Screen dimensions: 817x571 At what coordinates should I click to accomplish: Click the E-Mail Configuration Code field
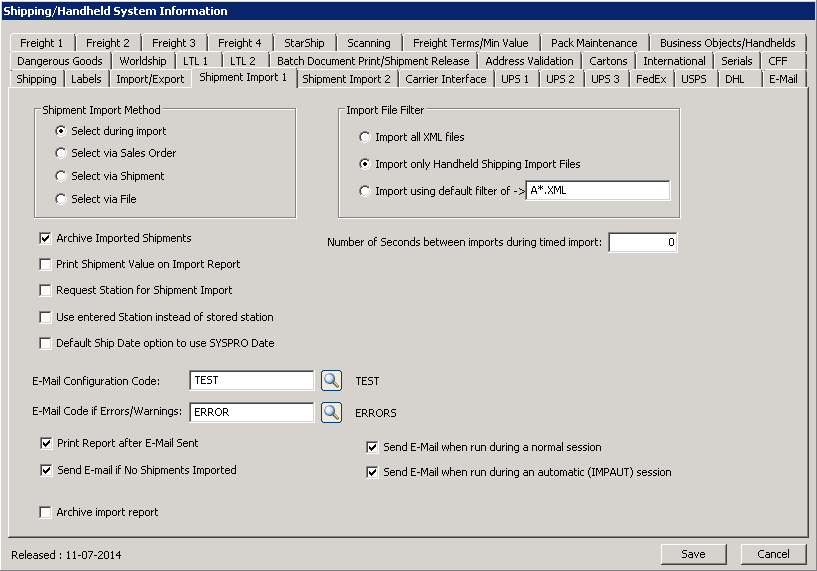pos(251,381)
